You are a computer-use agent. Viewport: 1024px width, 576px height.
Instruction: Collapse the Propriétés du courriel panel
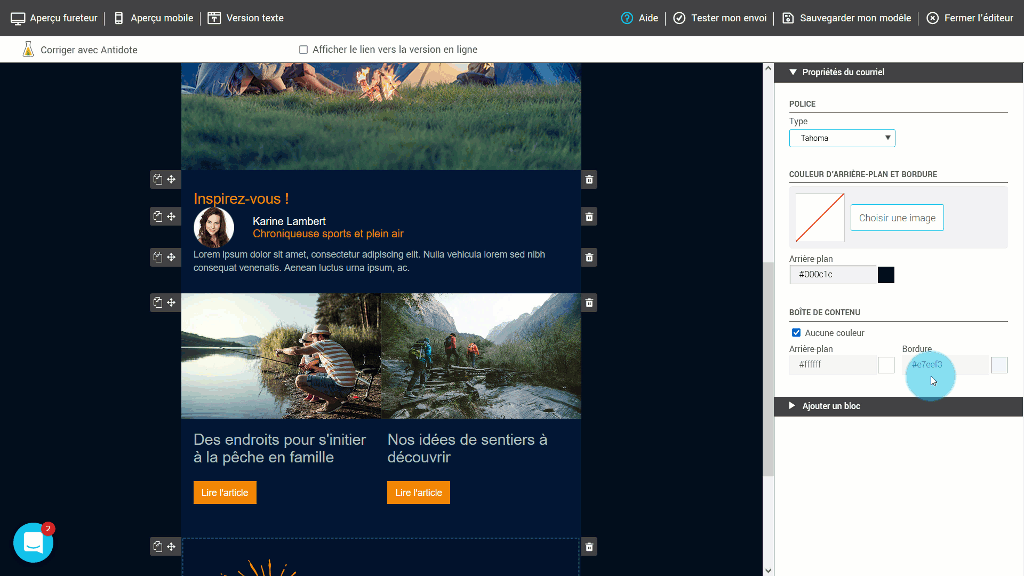(x=793, y=71)
